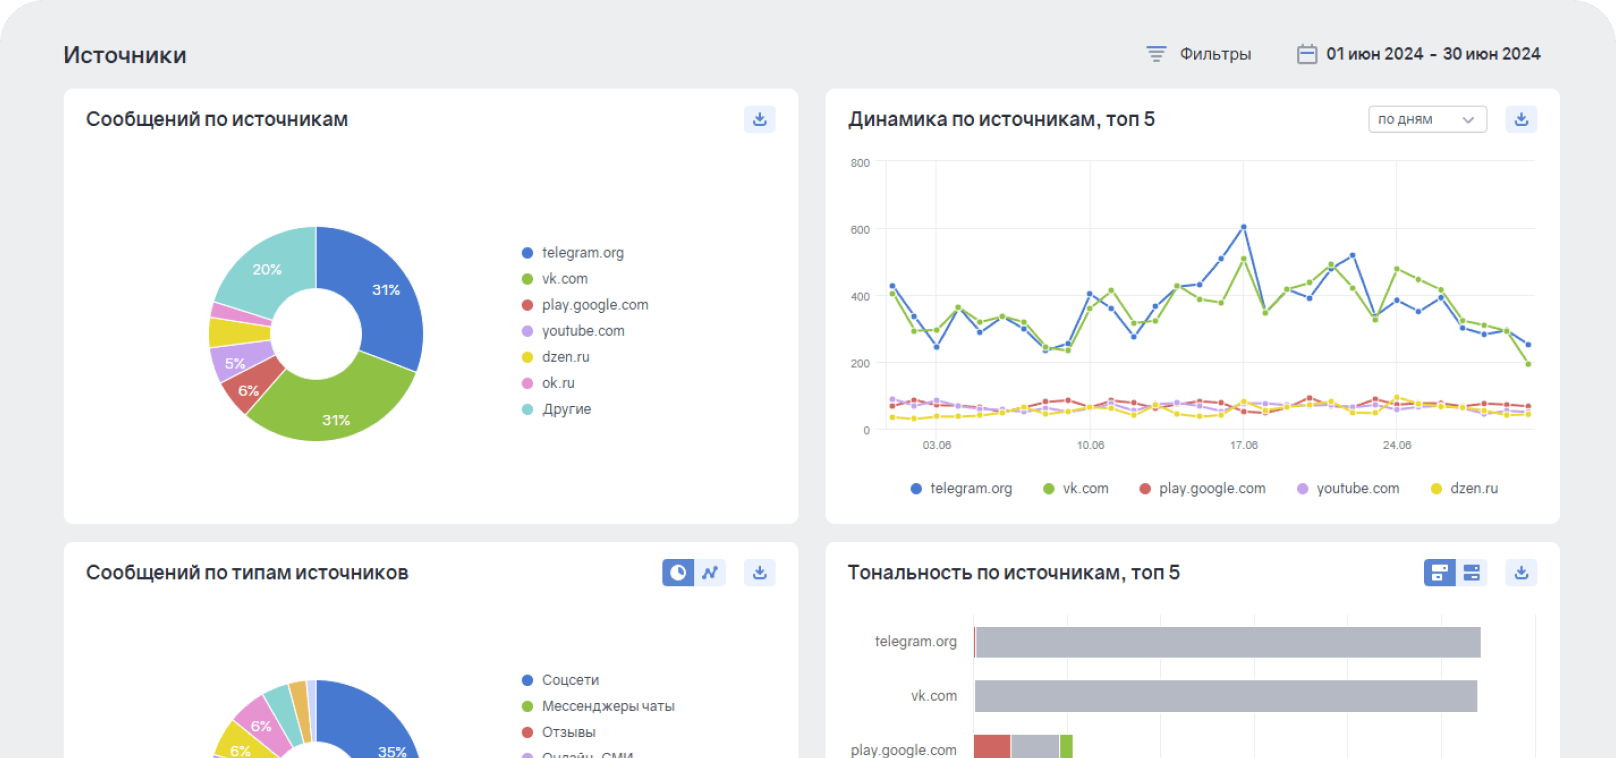Click the calendar icon beside the date range
The height and width of the screenshot is (758, 1616).
pos(1307,54)
